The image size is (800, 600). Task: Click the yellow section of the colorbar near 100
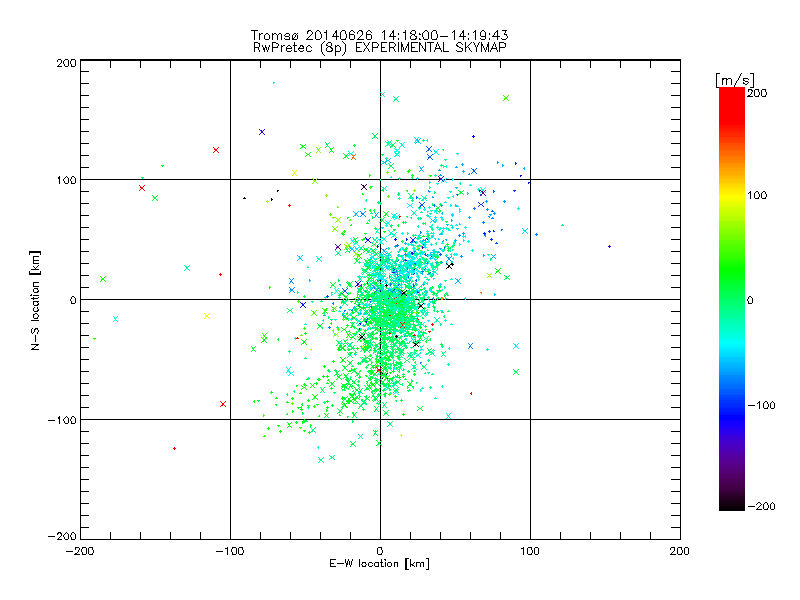point(732,195)
